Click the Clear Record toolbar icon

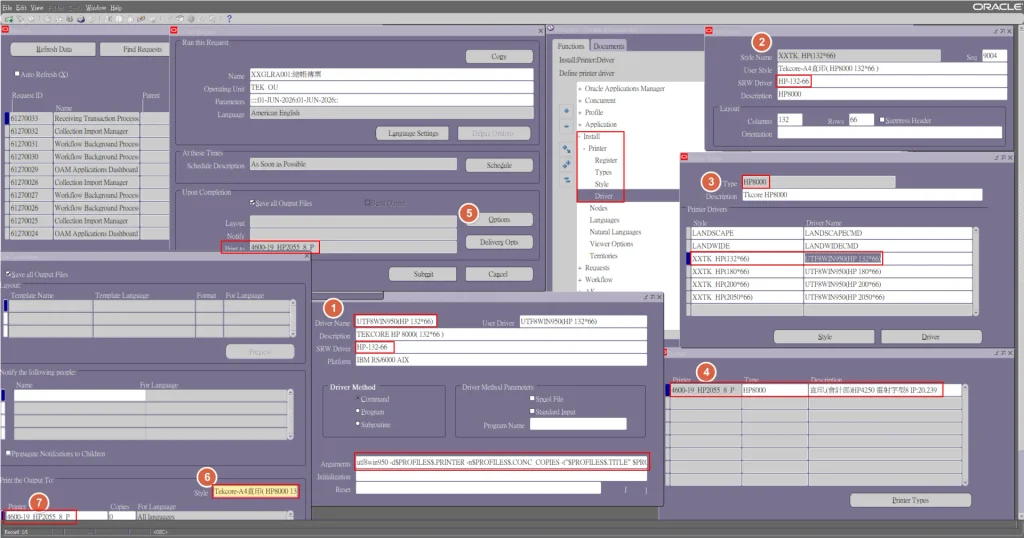141,20
